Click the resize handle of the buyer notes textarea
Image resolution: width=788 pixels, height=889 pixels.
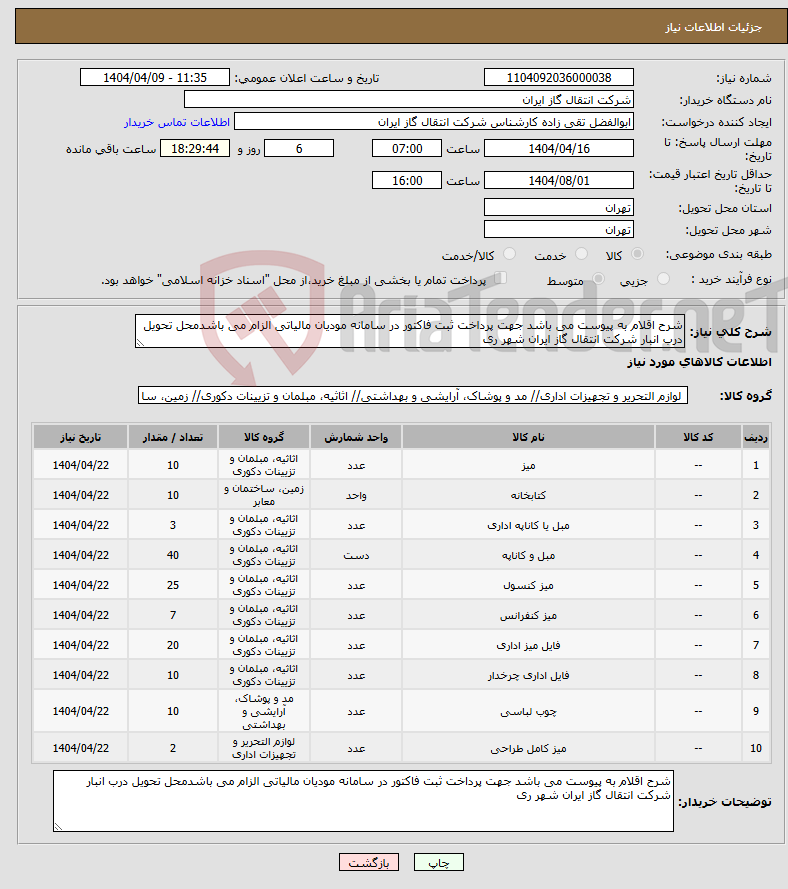pos(58,827)
